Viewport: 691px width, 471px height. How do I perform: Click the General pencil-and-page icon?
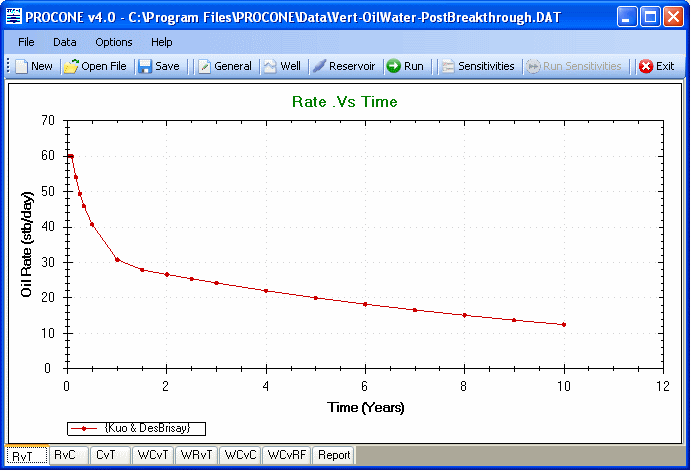point(204,67)
